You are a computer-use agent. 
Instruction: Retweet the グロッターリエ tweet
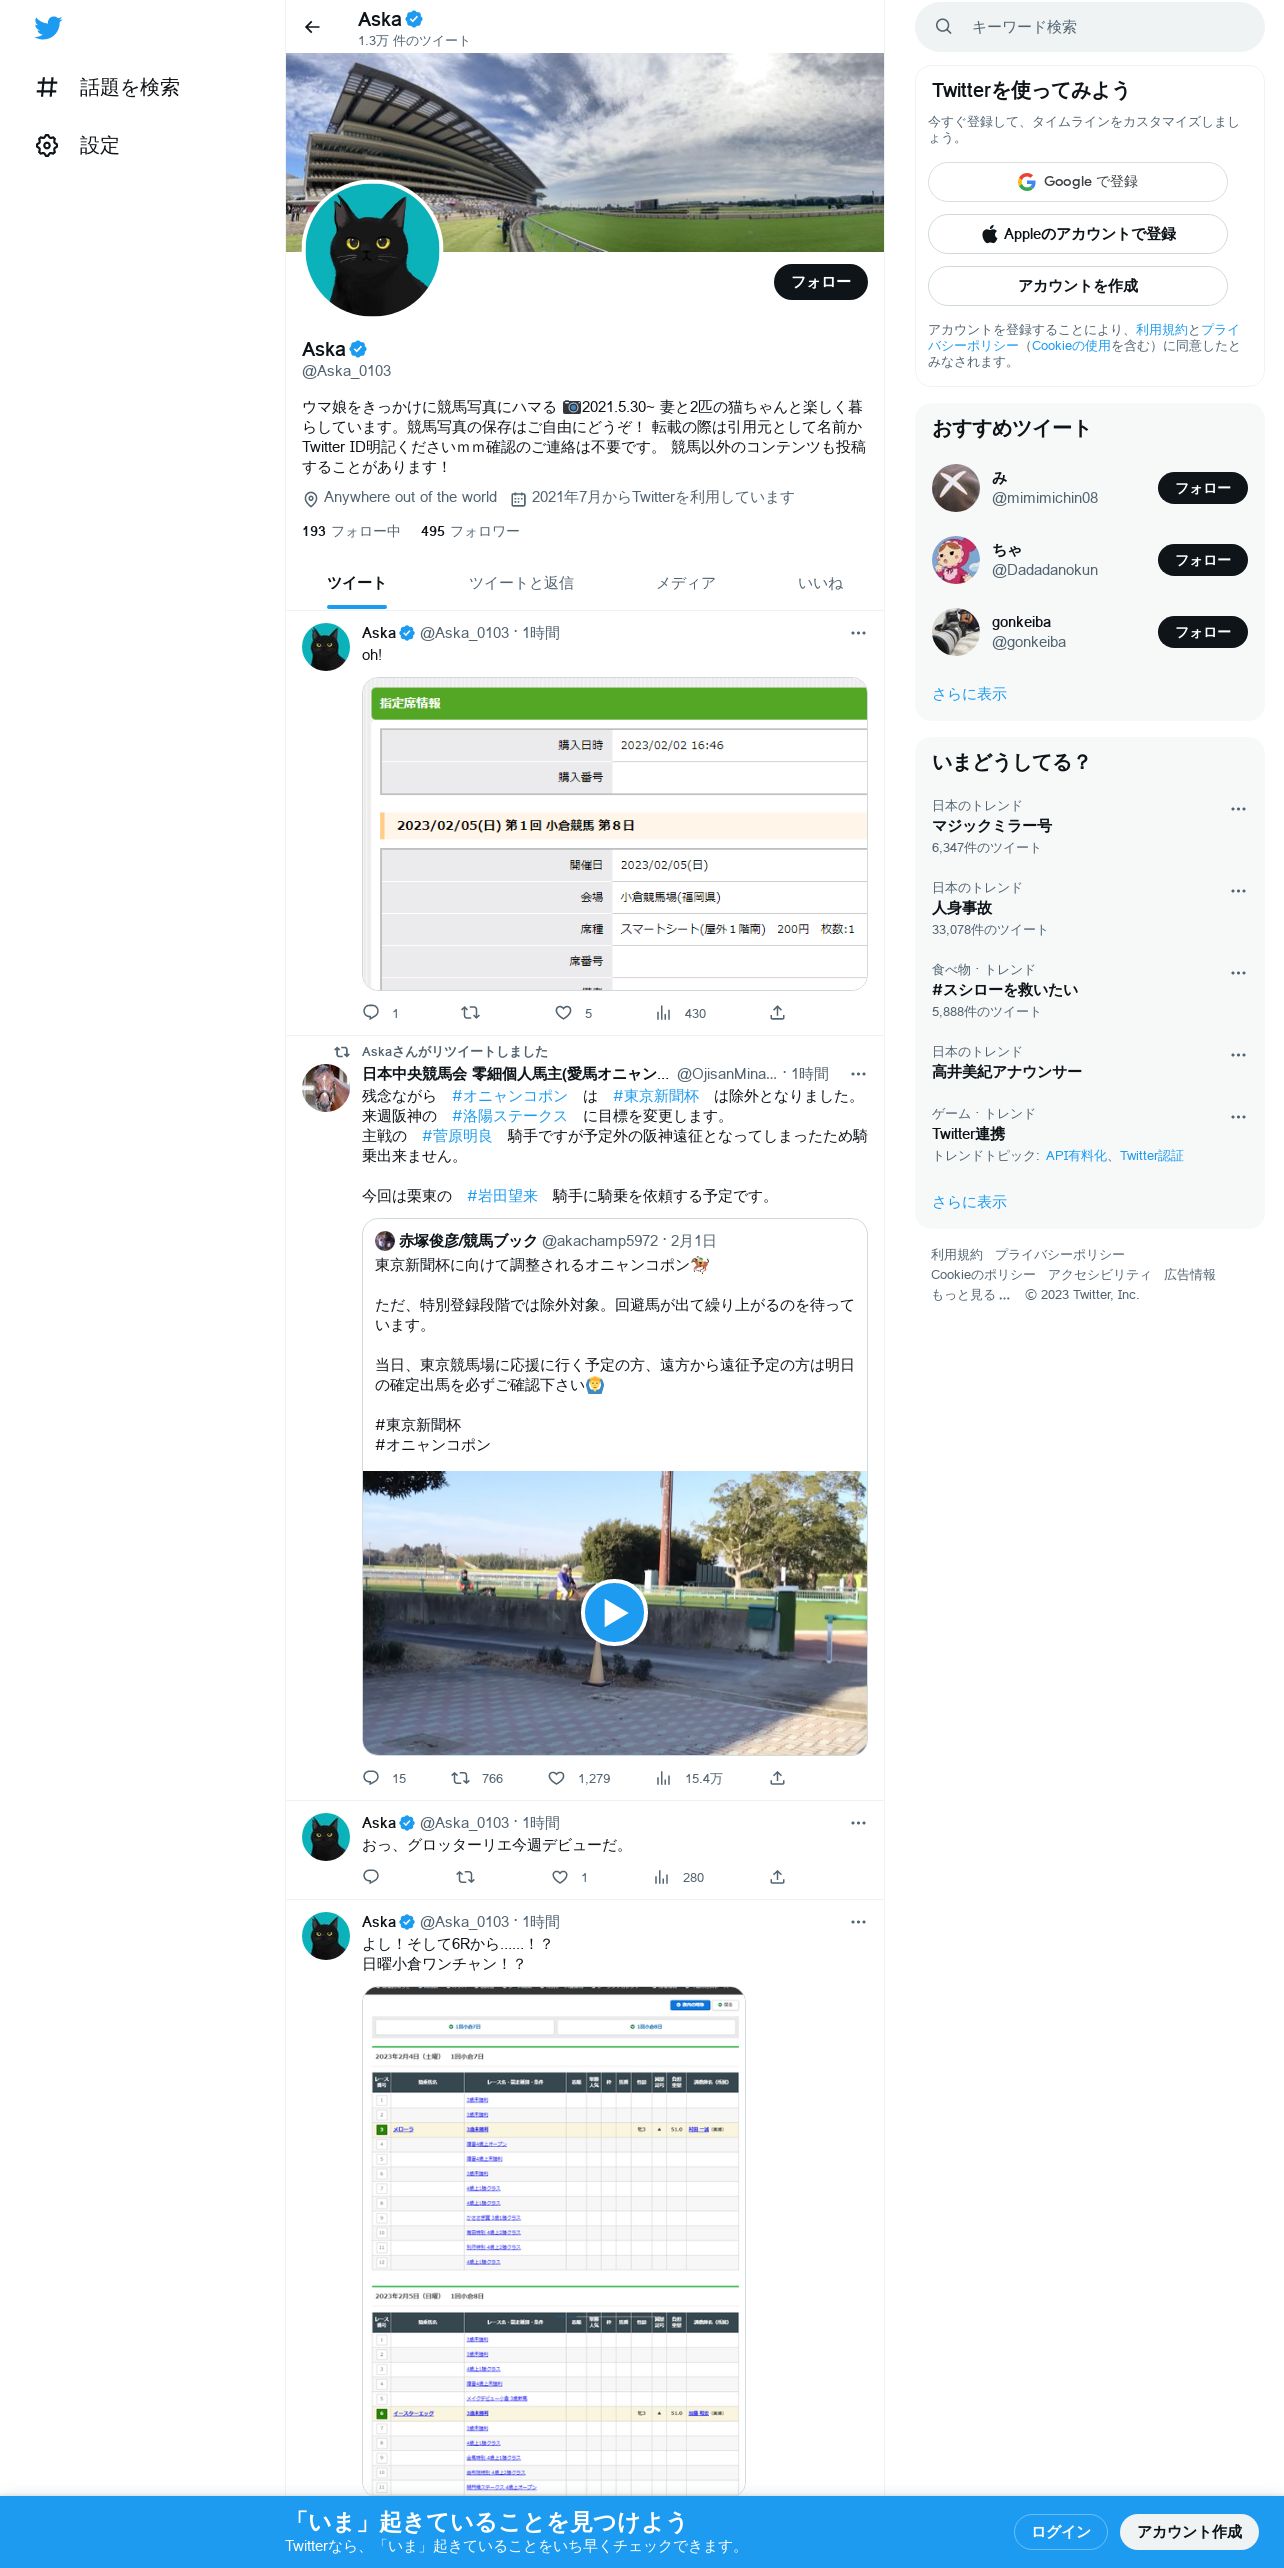click(465, 1877)
